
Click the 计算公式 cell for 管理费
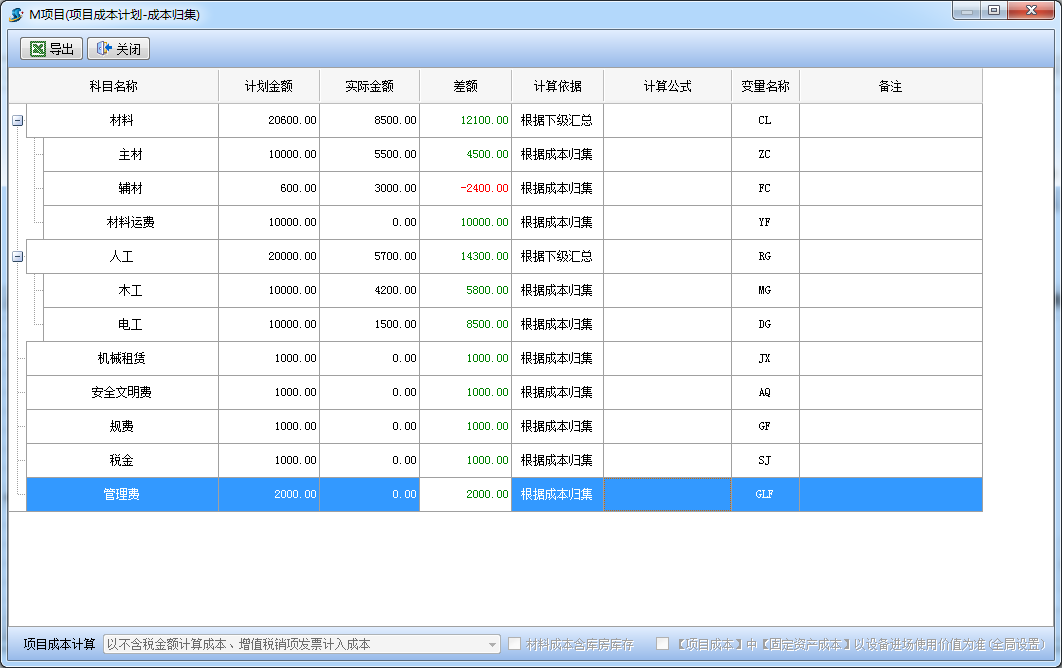pos(667,494)
